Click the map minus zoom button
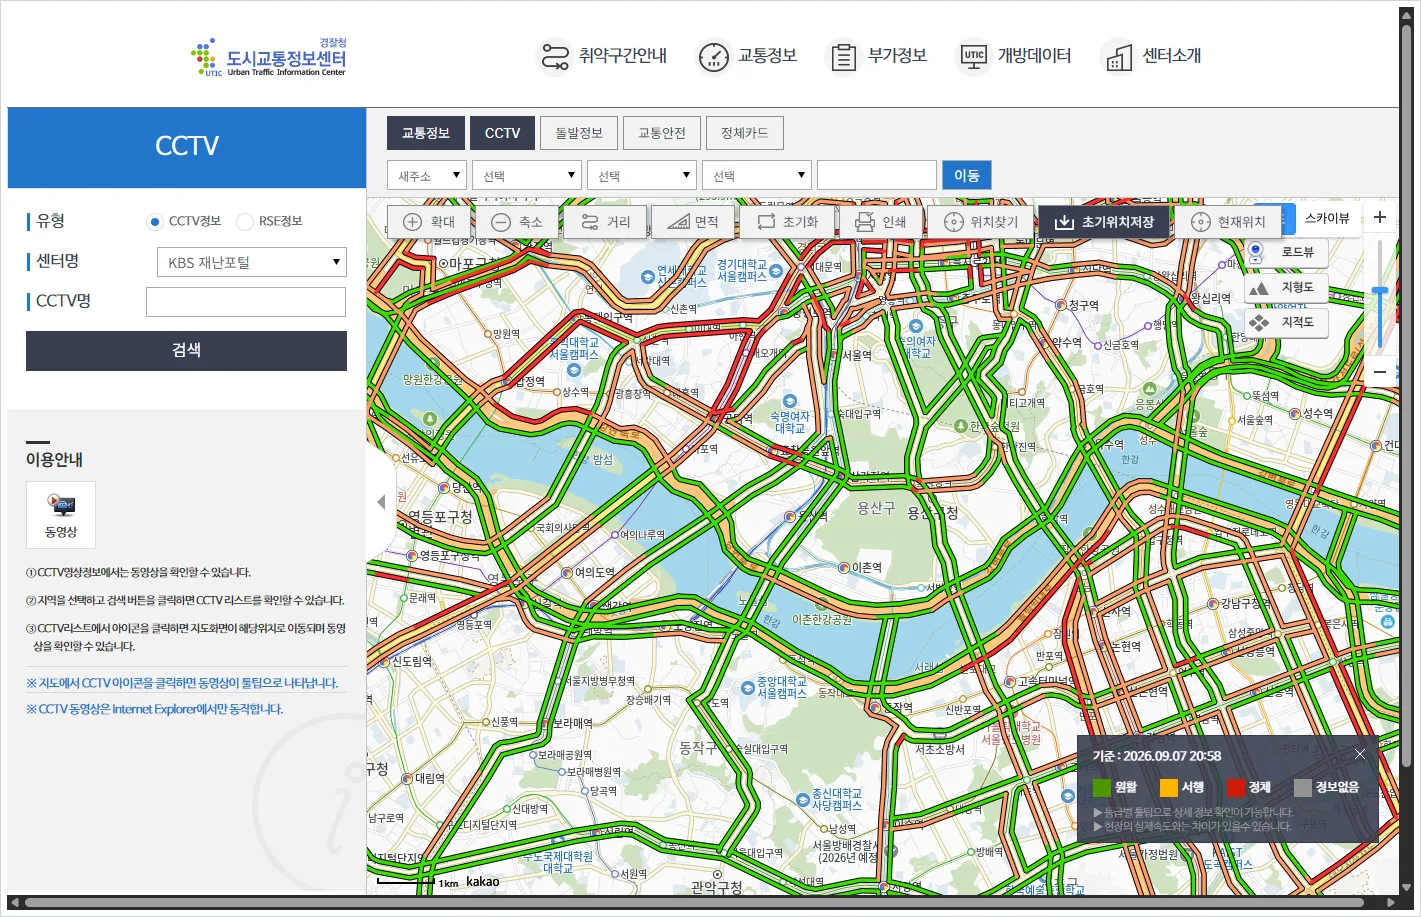1421x917 pixels. coord(1380,371)
